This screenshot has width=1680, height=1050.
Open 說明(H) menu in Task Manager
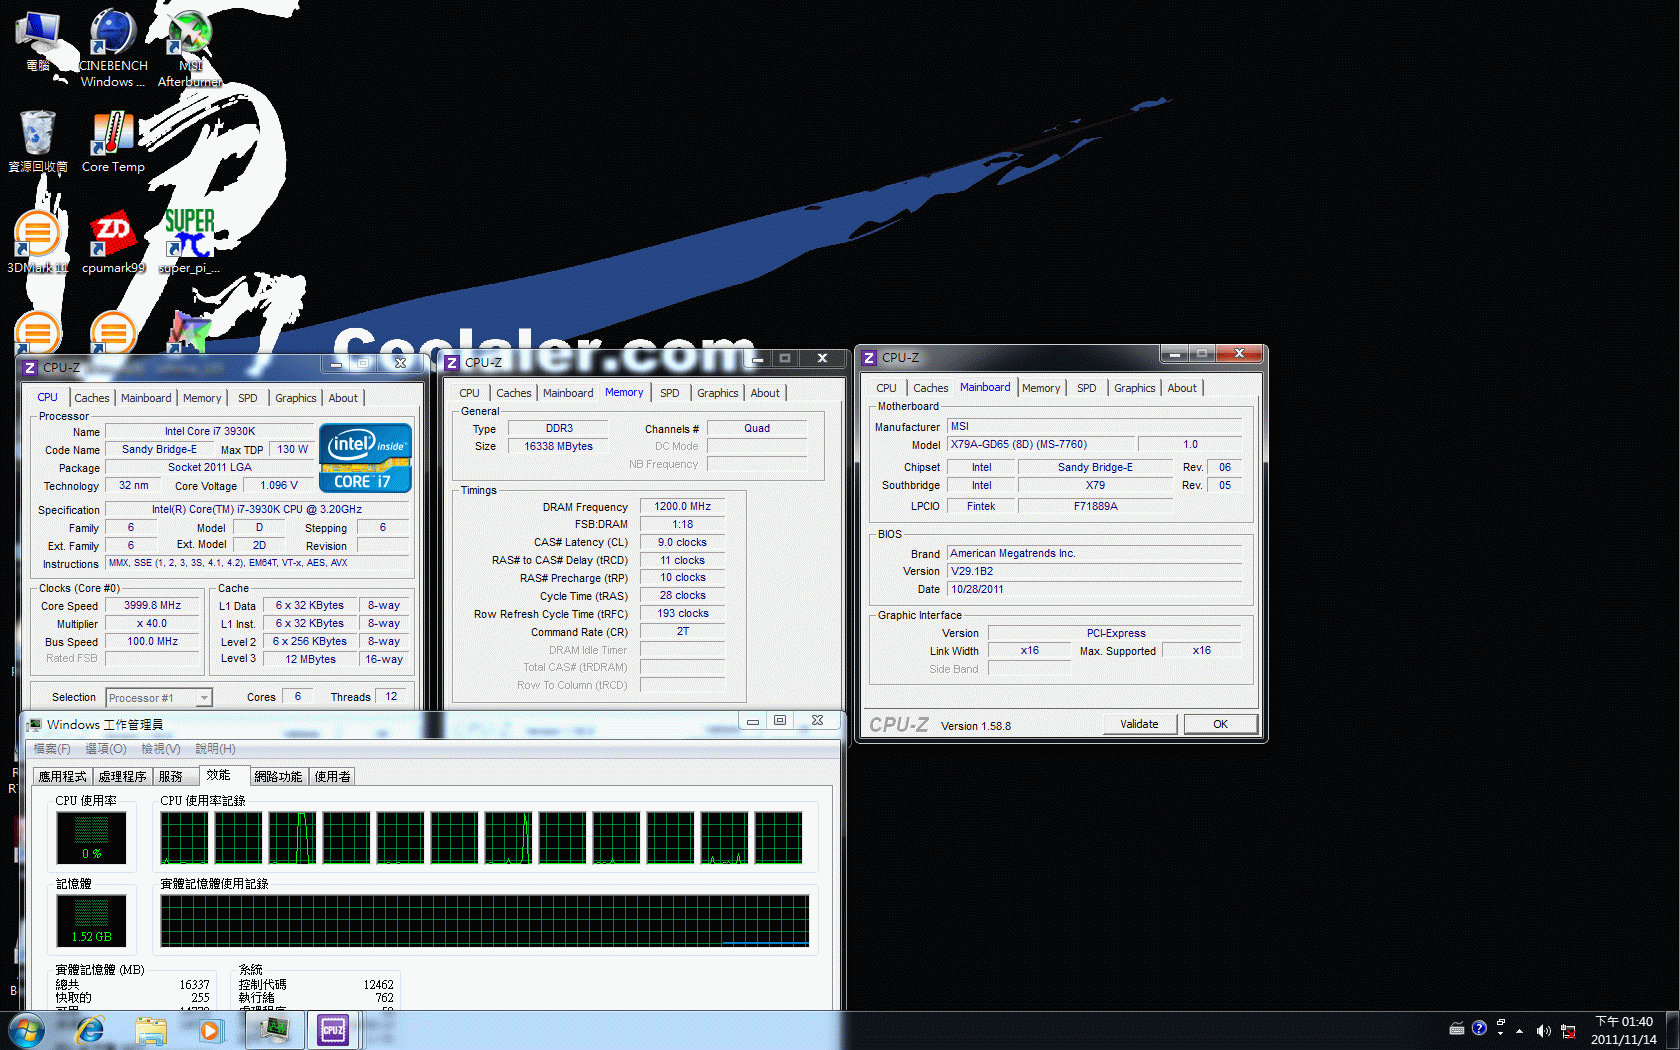[x=216, y=749]
